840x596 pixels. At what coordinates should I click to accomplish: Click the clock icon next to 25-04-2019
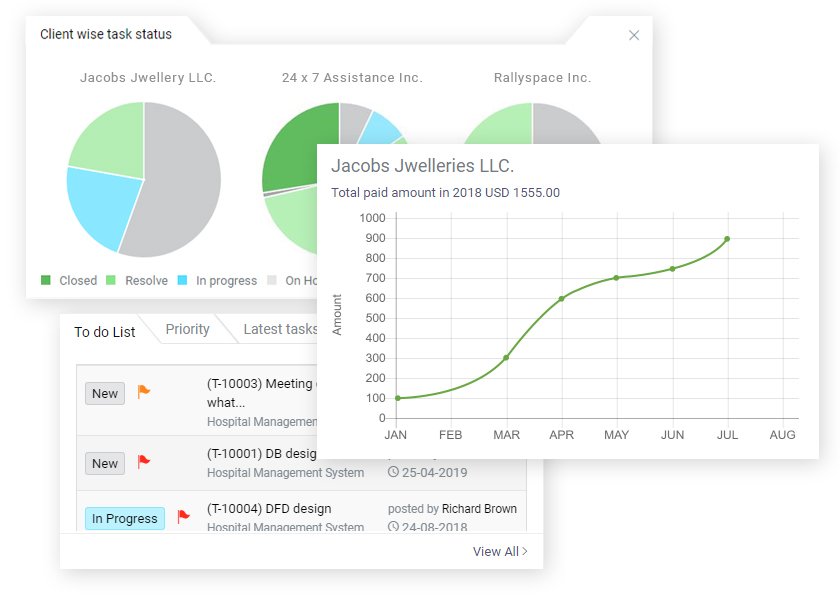coord(394,472)
